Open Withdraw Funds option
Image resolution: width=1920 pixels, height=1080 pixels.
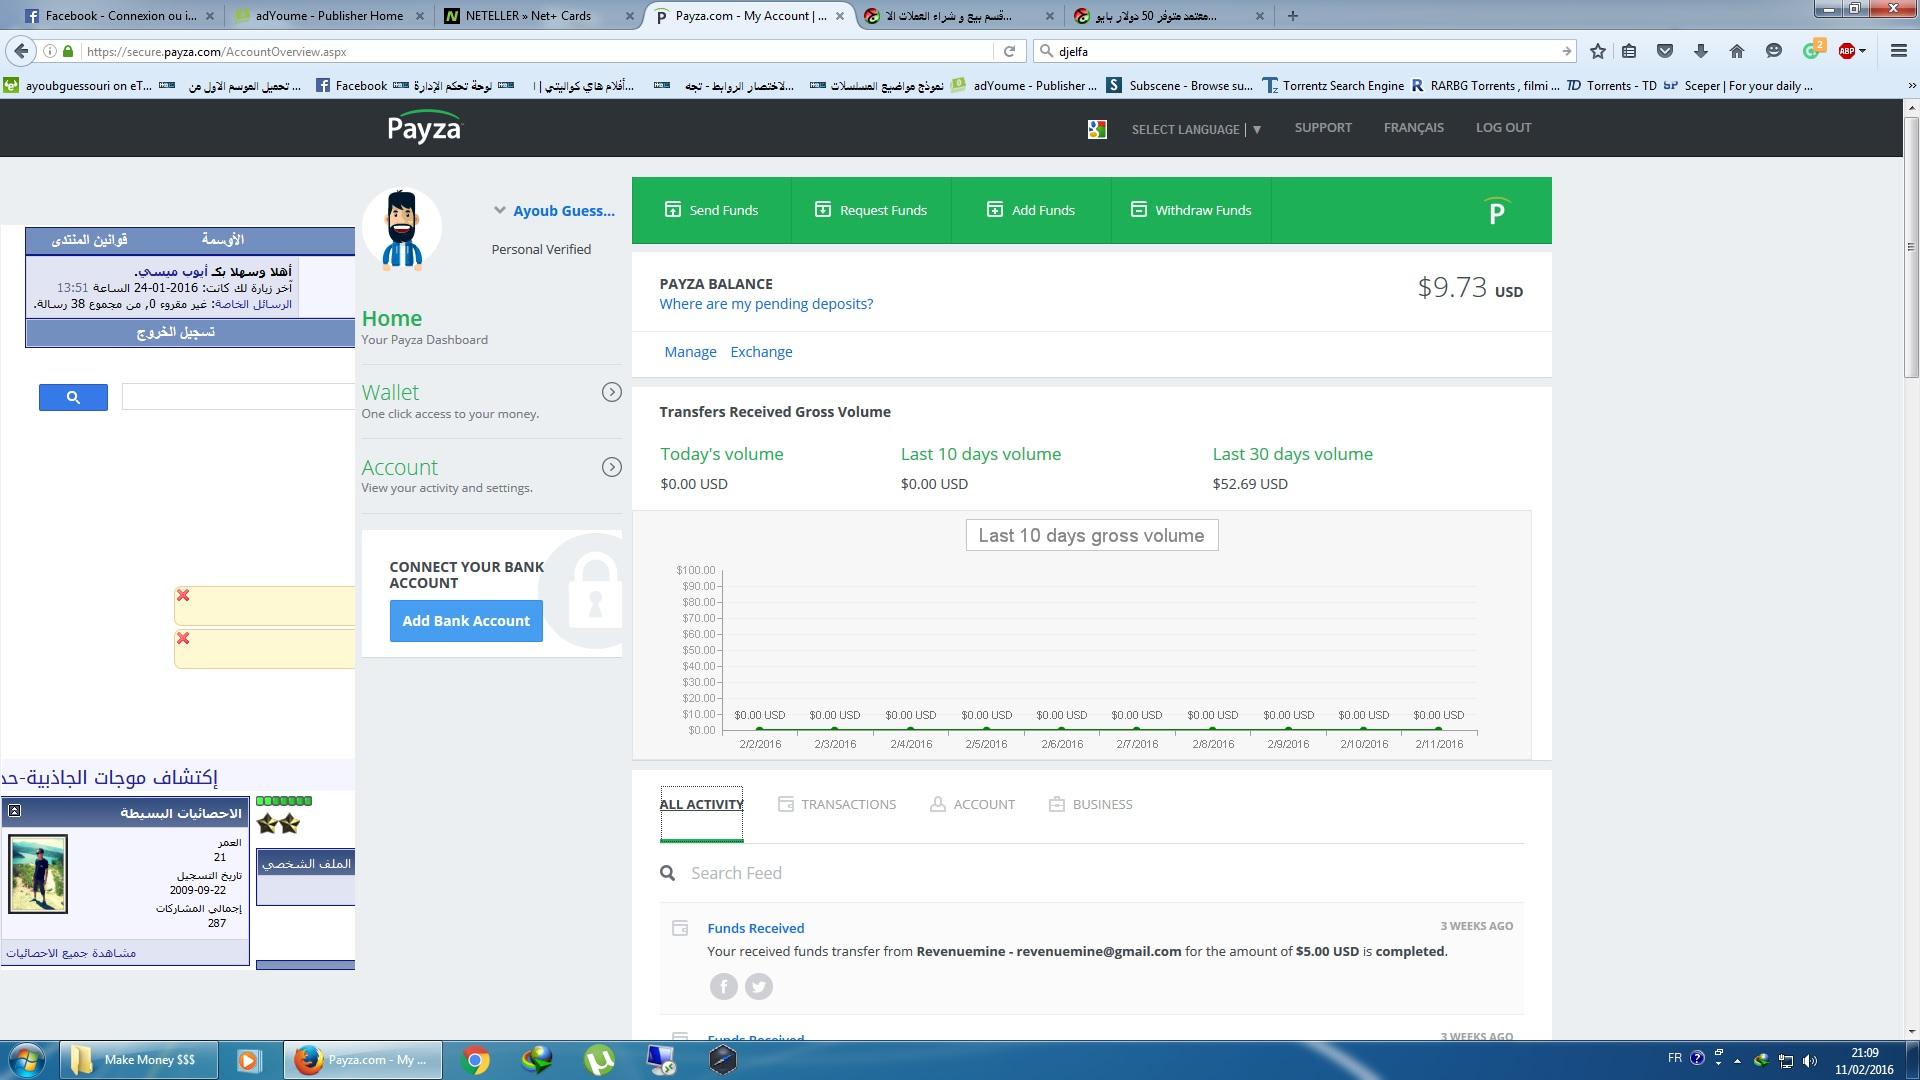[x=1191, y=210]
